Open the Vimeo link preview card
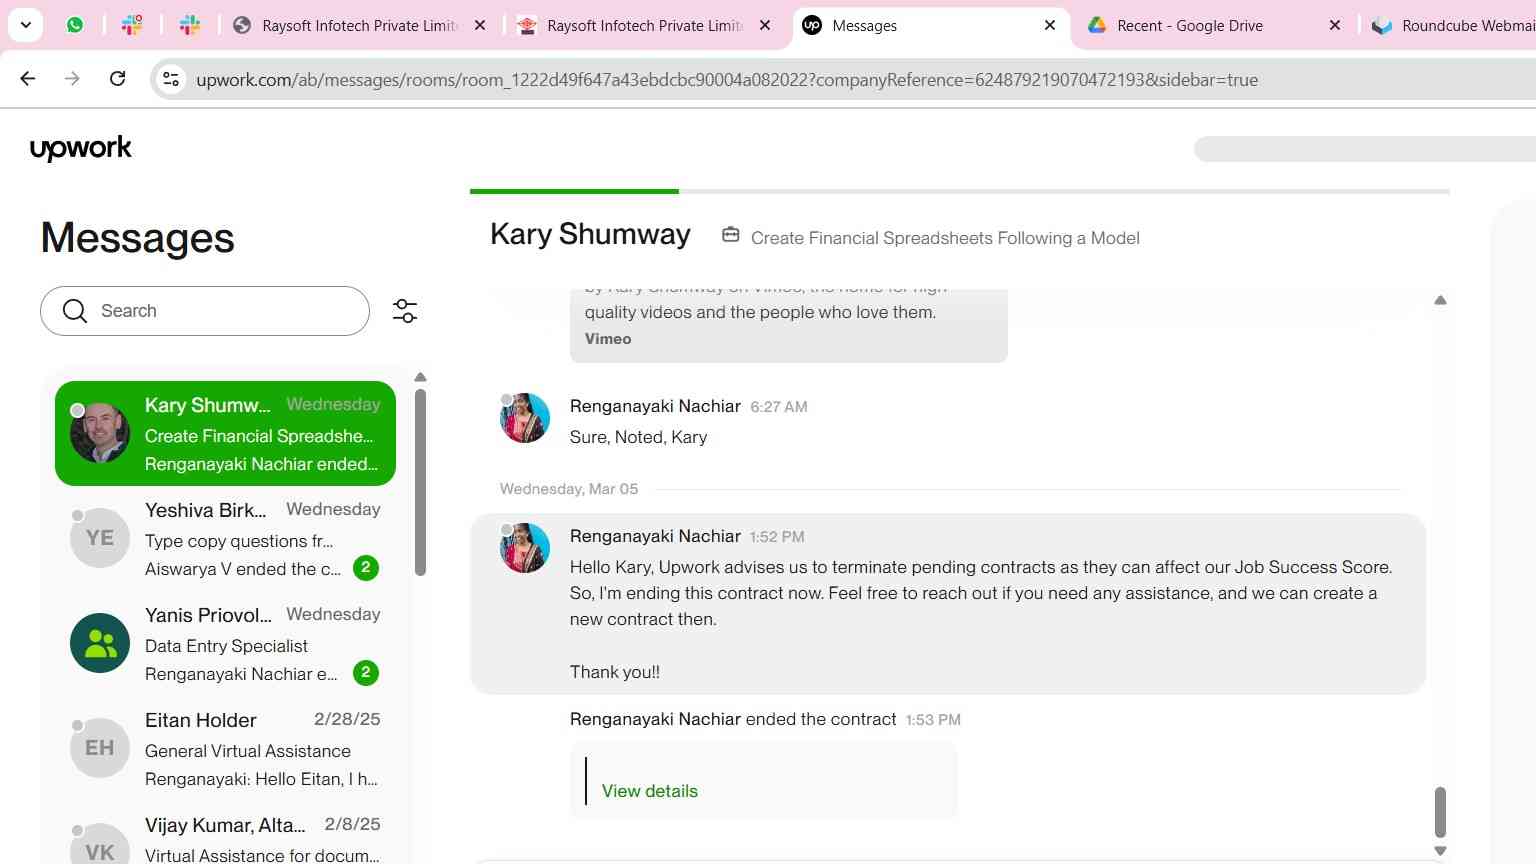This screenshot has height=864, width=1536. (788, 325)
